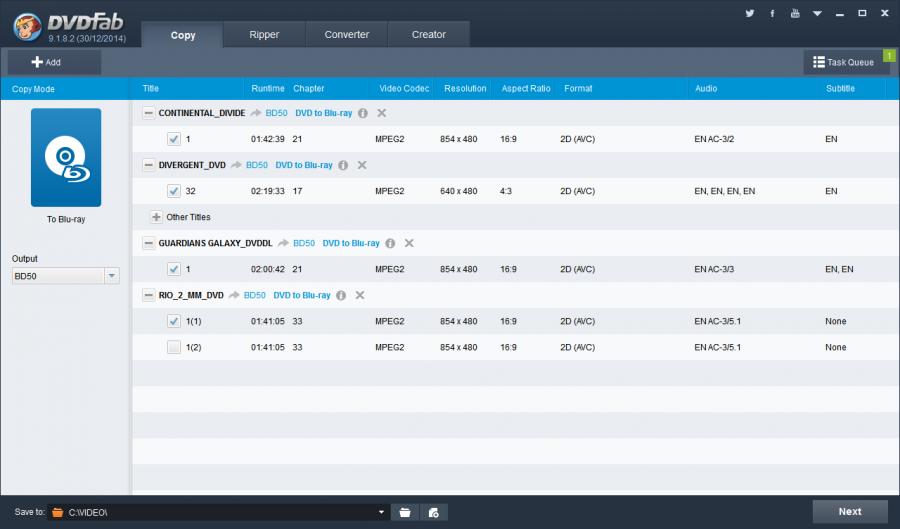Show info for CONTINENTAL_DIVIDE
The height and width of the screenshot is (529, 900).
coord(363,113)
